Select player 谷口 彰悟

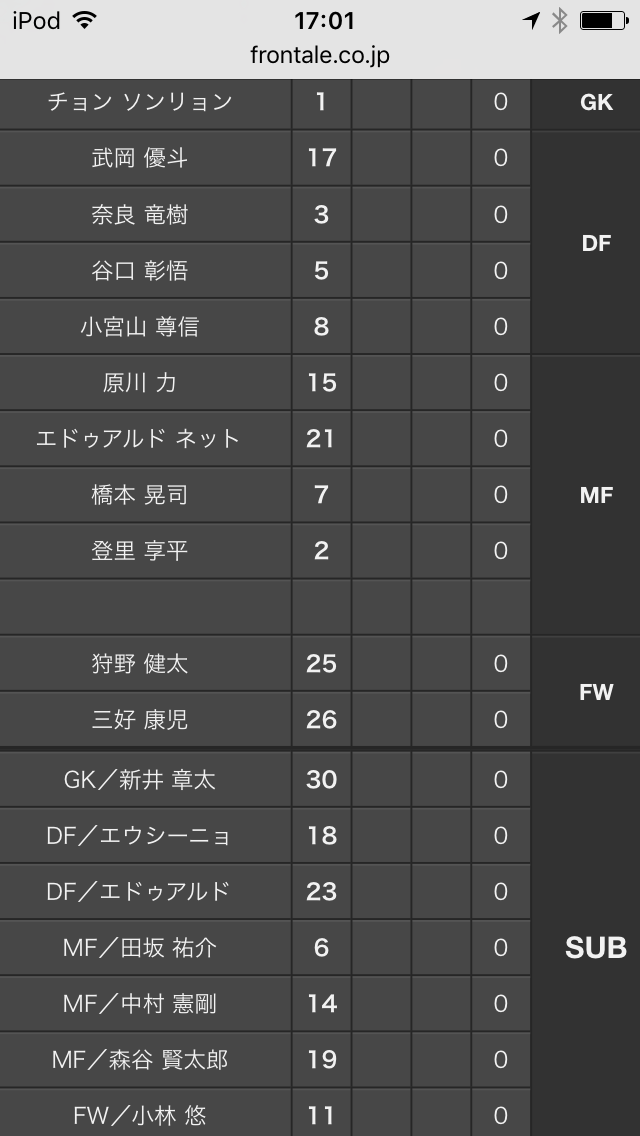(x=140, y=270)
